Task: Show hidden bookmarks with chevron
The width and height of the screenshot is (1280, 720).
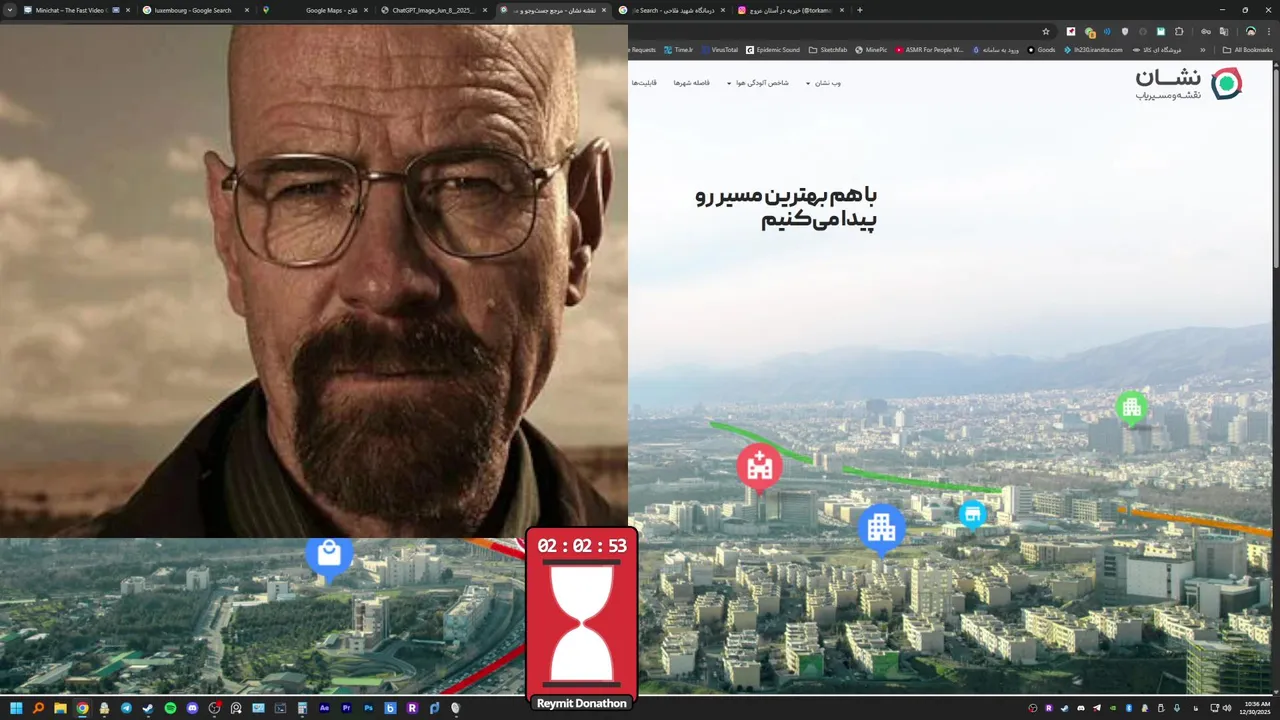Action: pyautogui.click(x=1202, y=50)
